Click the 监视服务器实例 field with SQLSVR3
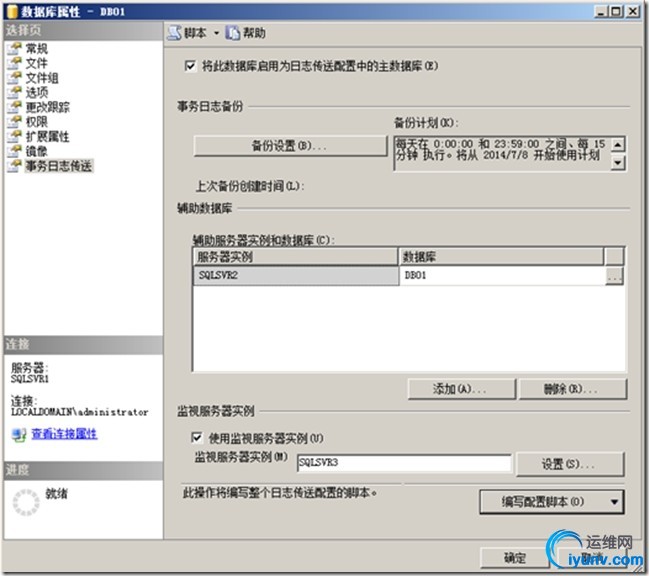The image size is (649, 576). (404, 463)
